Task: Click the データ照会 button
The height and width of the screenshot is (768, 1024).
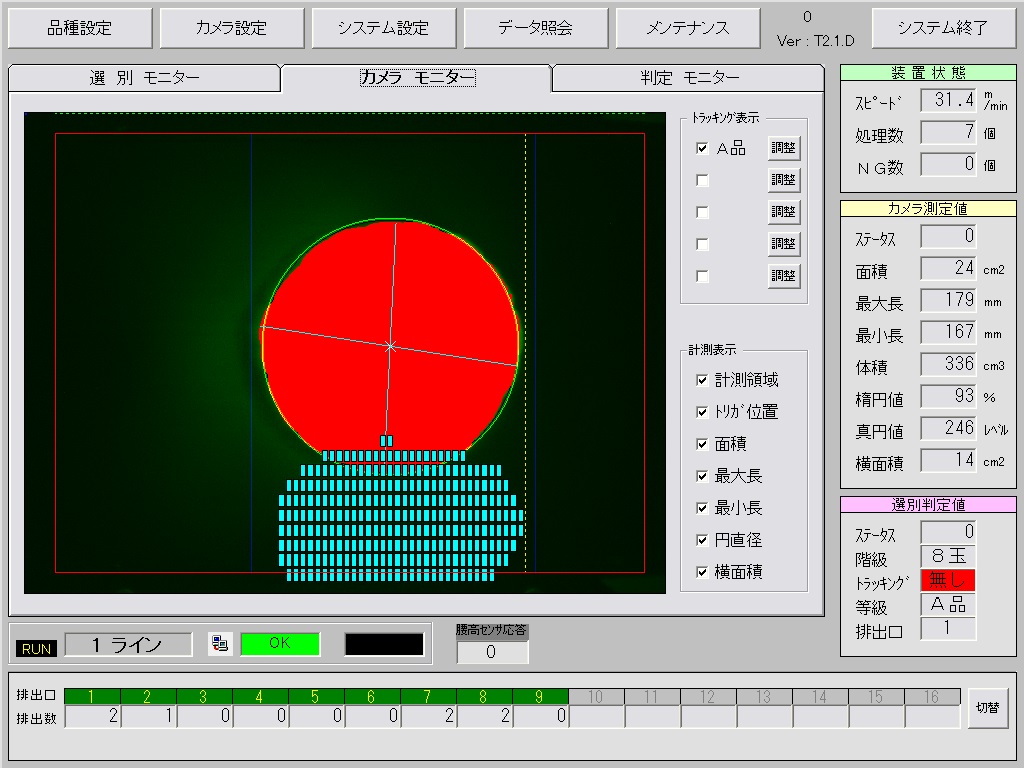Action: click(x=535, y=28)
